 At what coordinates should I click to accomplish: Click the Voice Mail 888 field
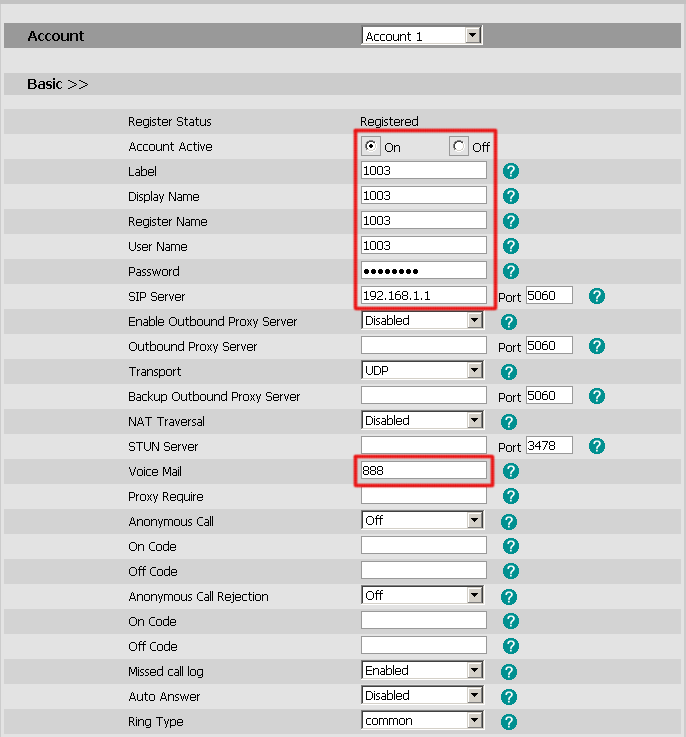424,470
